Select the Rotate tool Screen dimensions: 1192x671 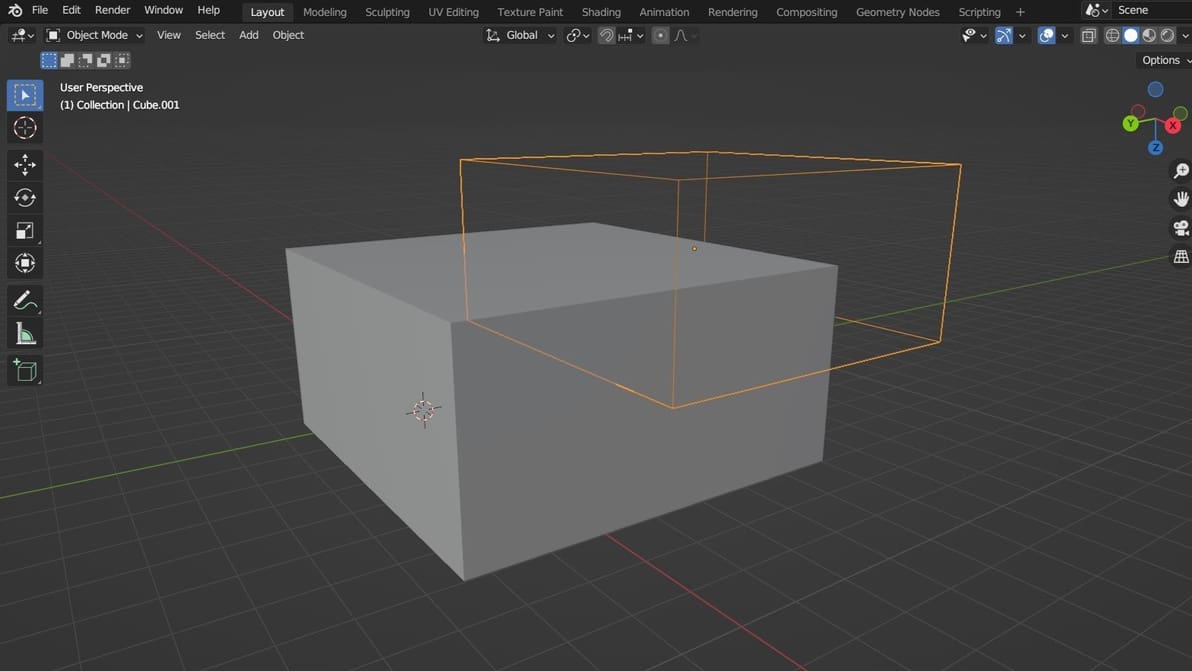point(24,197)
